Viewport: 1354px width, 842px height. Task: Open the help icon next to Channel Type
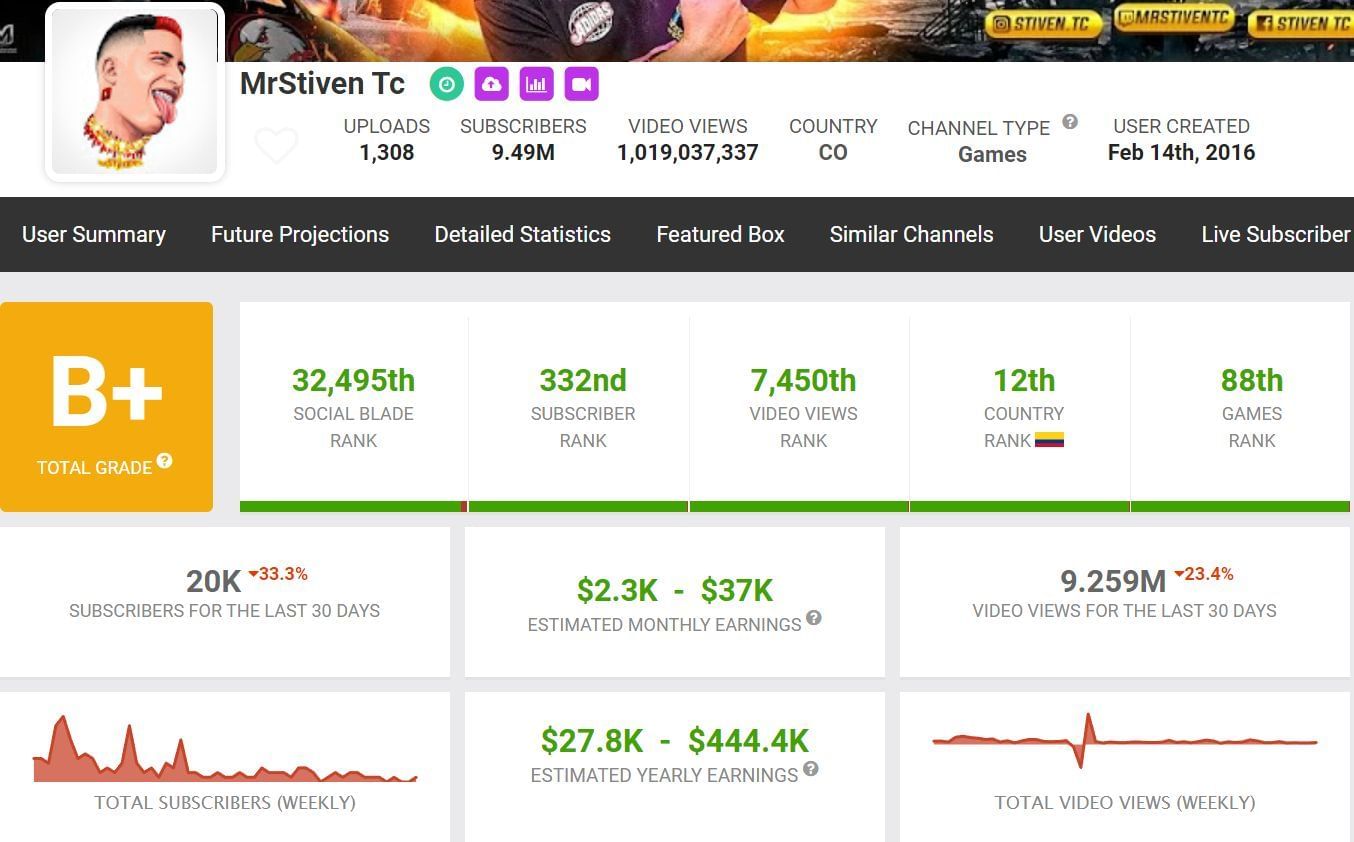tap(1070, 122)
